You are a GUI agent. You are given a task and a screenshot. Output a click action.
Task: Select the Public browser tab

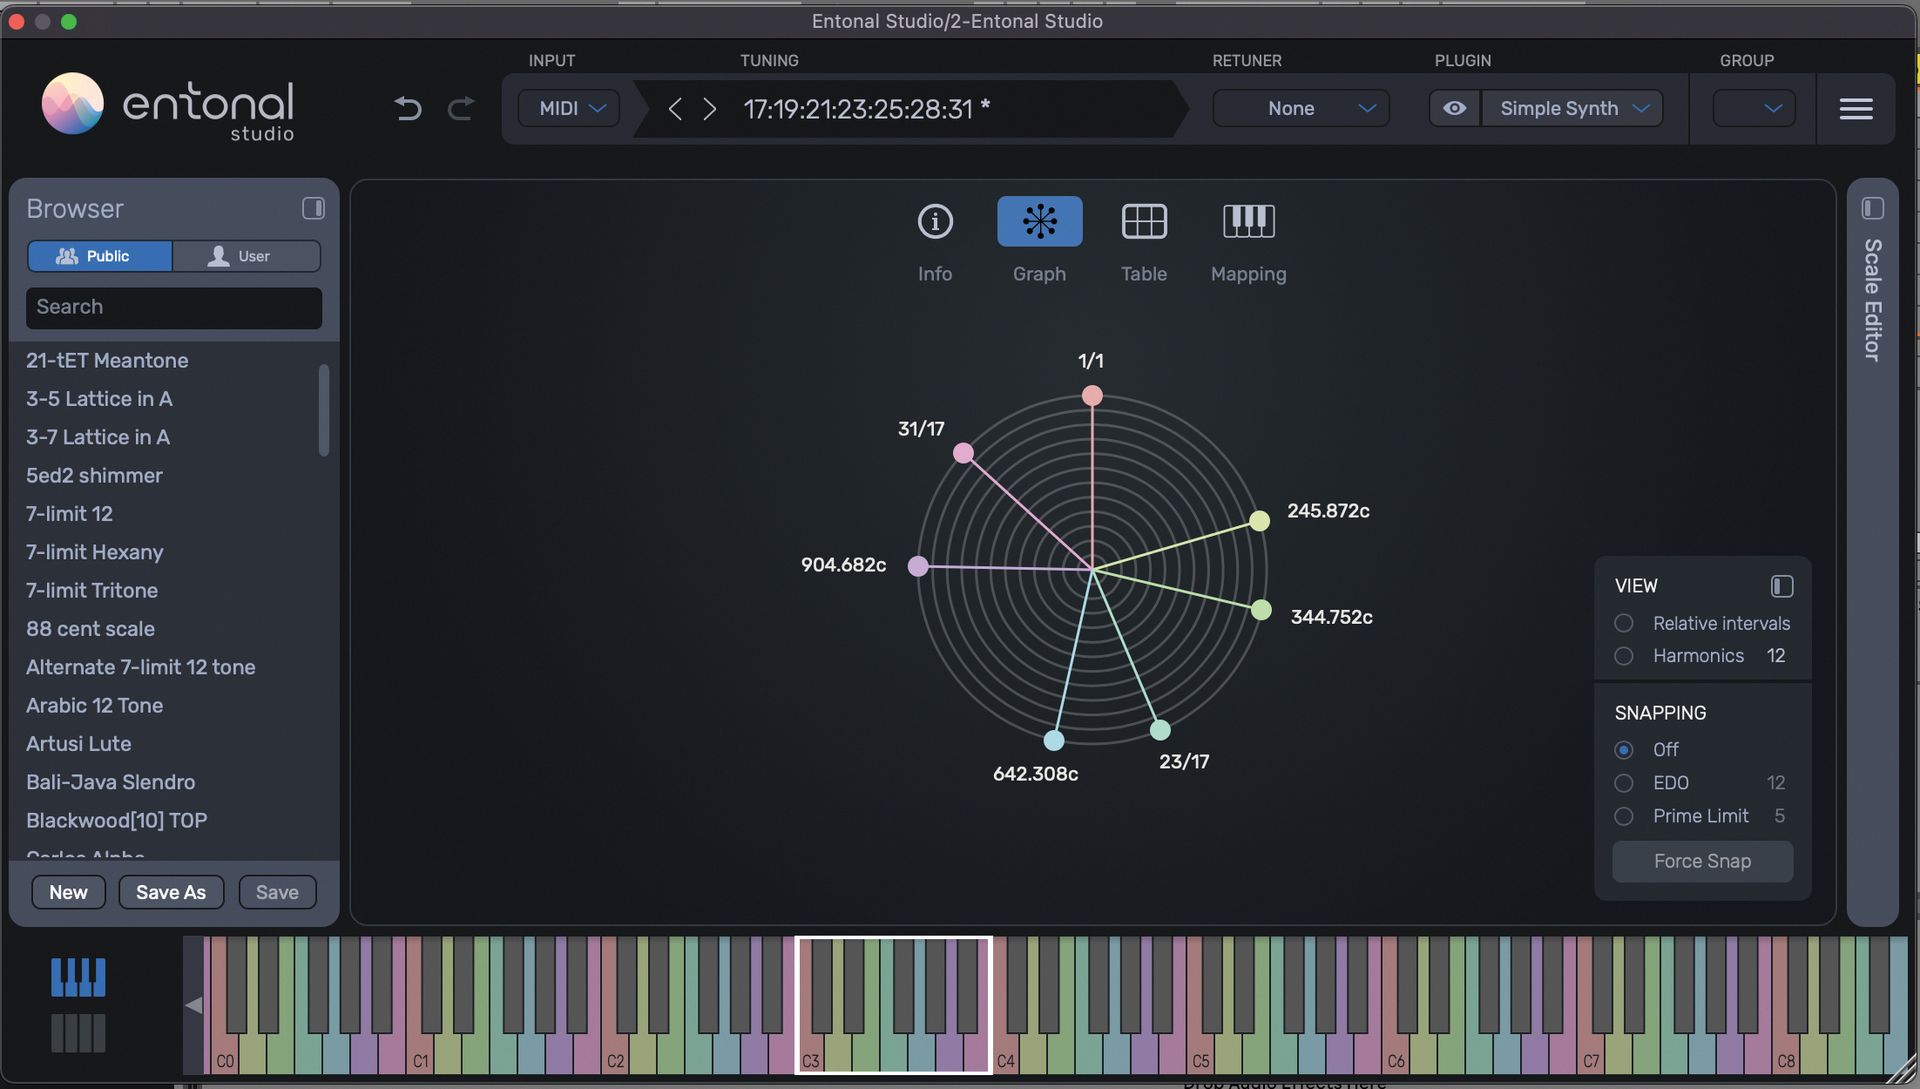click(x=99, y=256)
